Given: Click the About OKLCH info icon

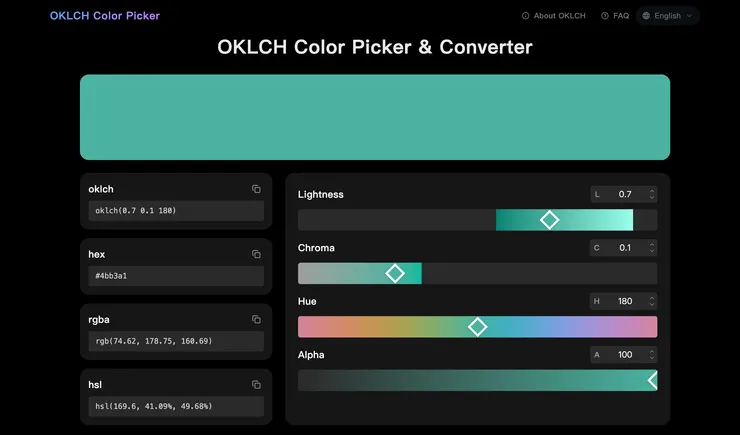Looking at the screenshot, I should pos(526,16).
